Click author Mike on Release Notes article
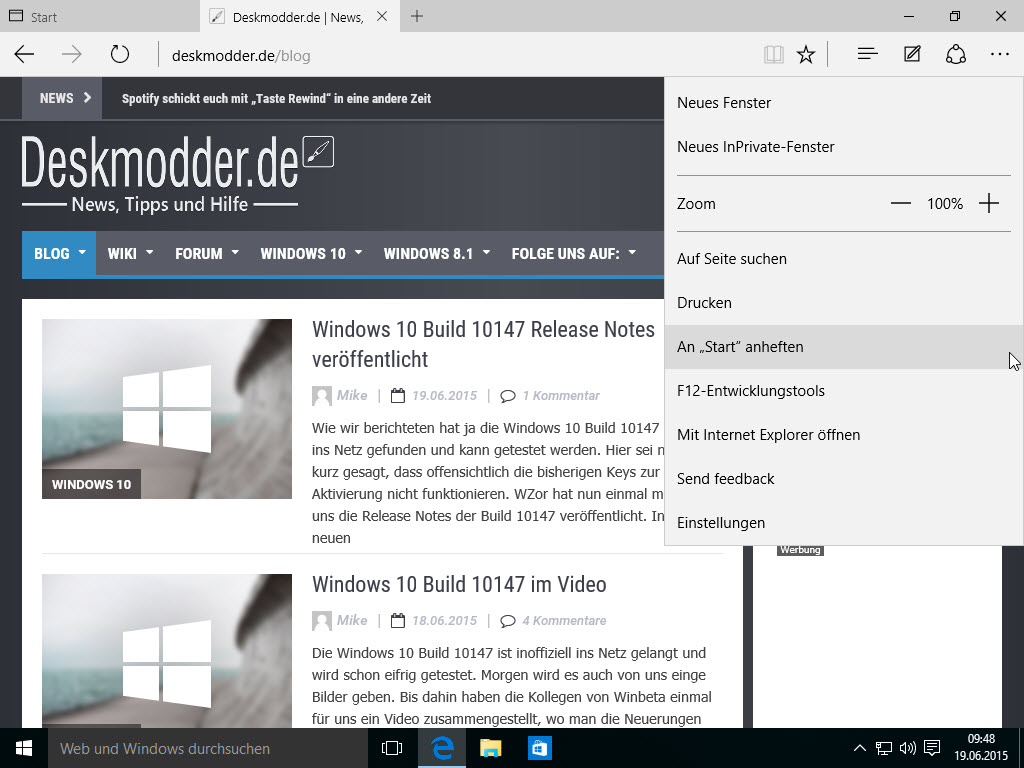Screen dimensions: 1024x768 click(352, 396)
